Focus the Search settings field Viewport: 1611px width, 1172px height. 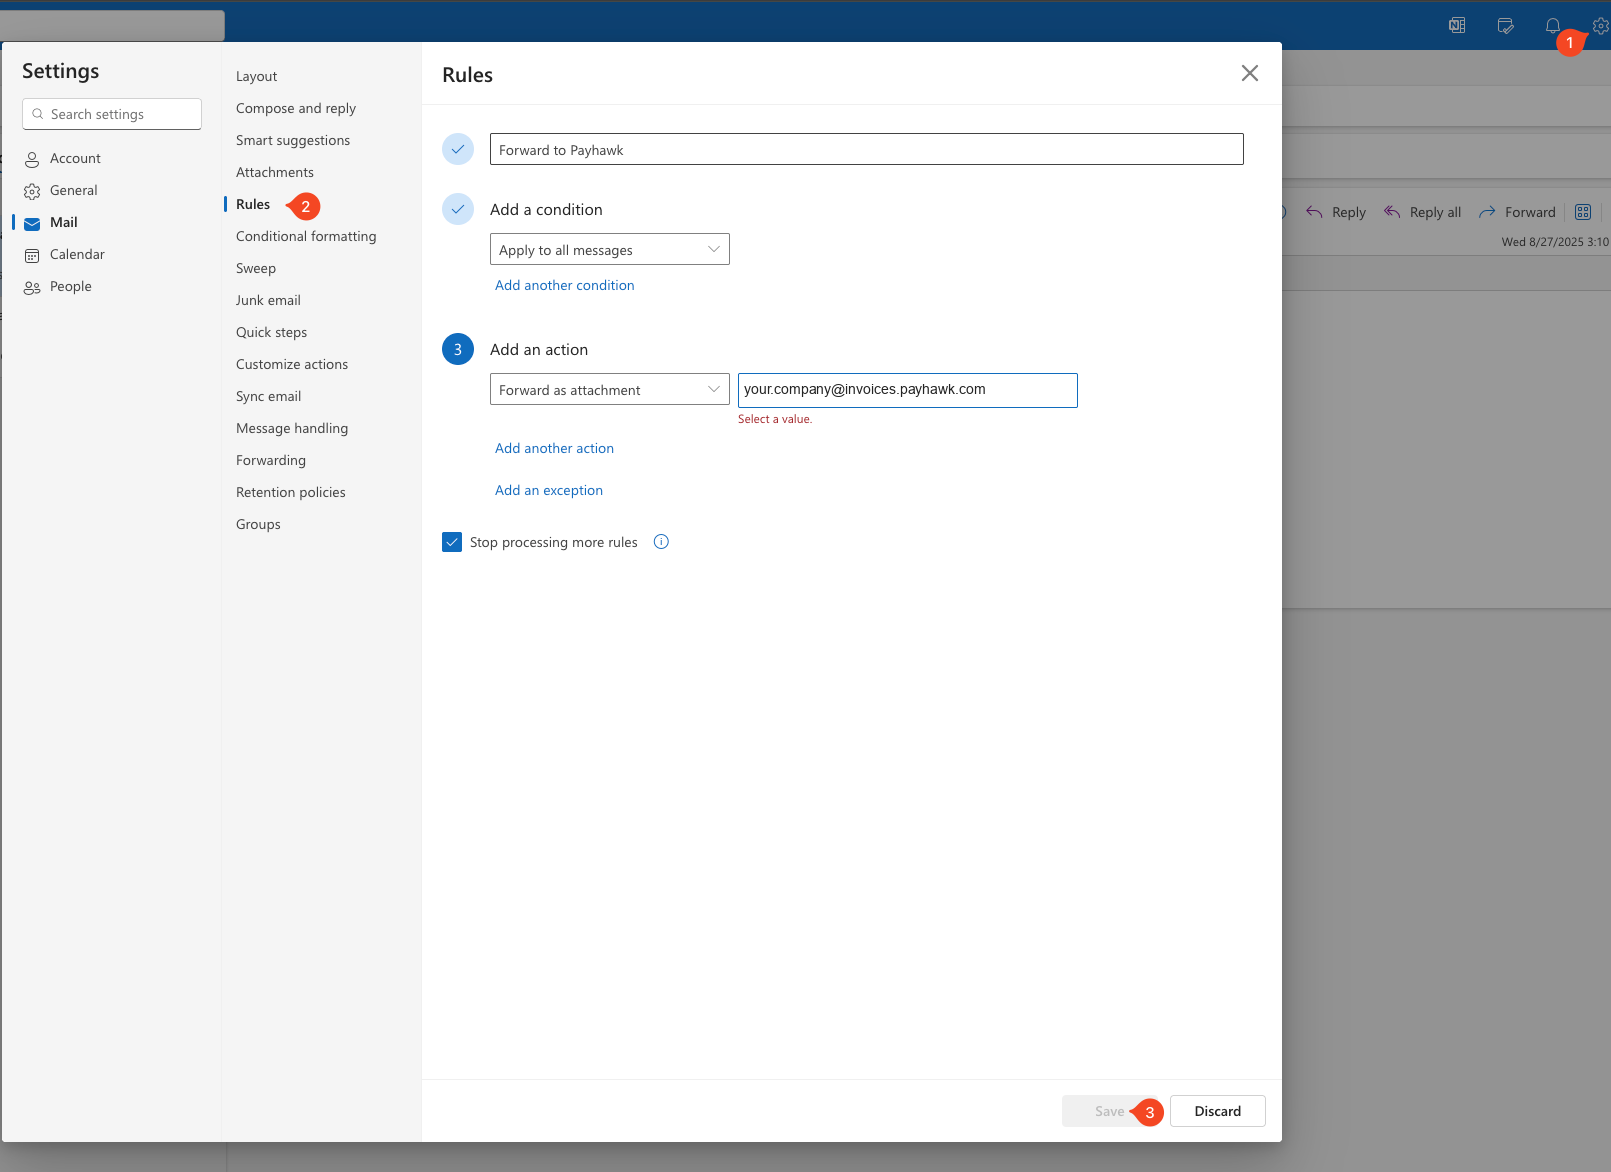tap(112, 114)
